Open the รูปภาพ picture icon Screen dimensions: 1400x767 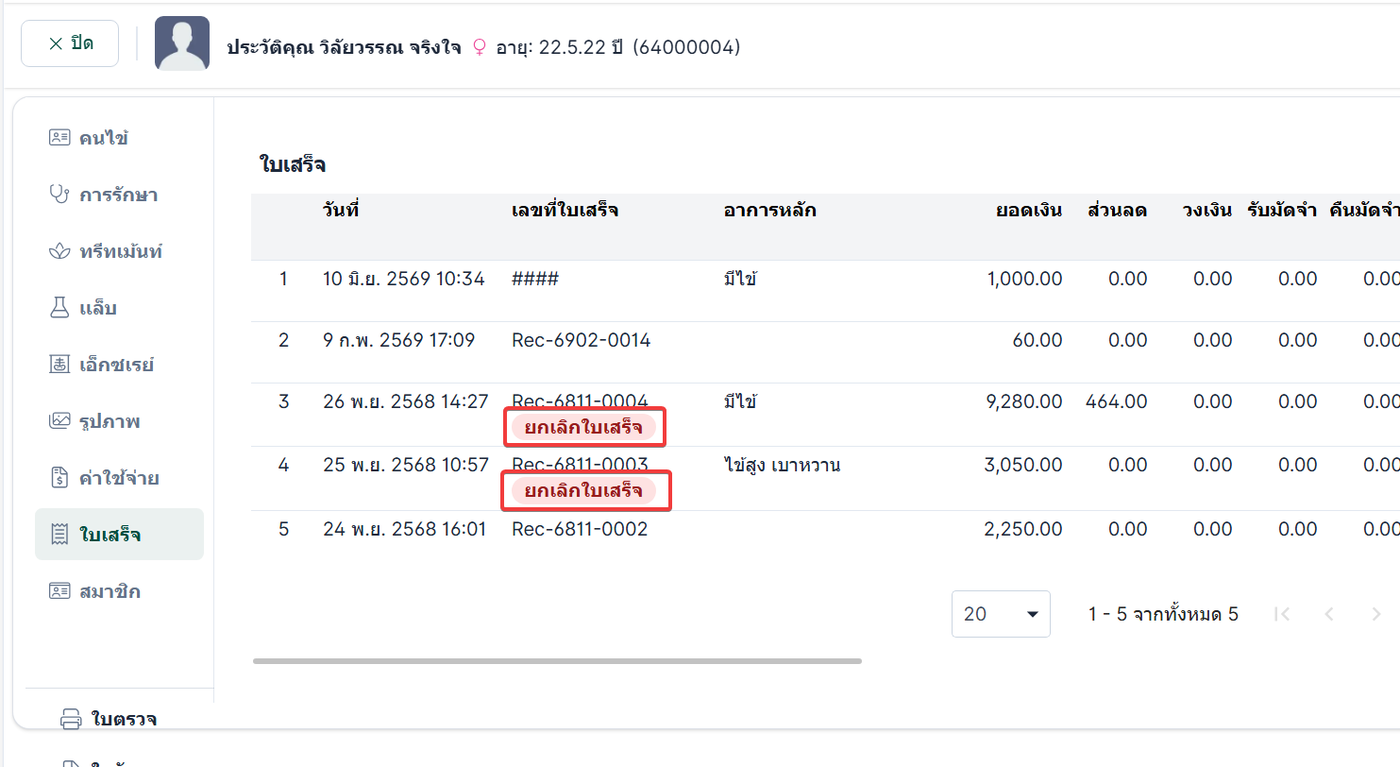[x=59, y=421]
